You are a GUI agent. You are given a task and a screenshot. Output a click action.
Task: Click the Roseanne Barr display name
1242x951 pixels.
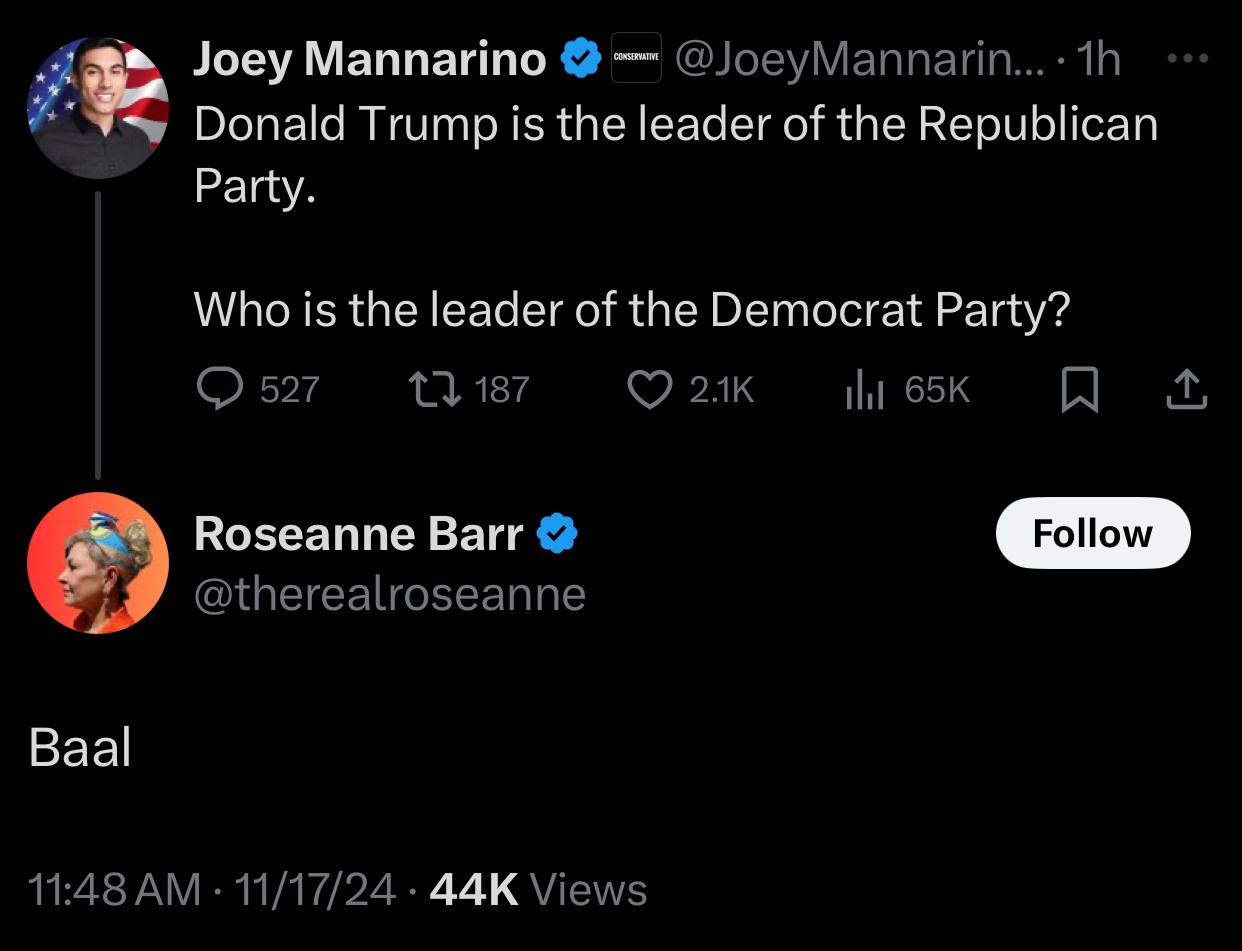pyautogui.click(x=358, y=534)
